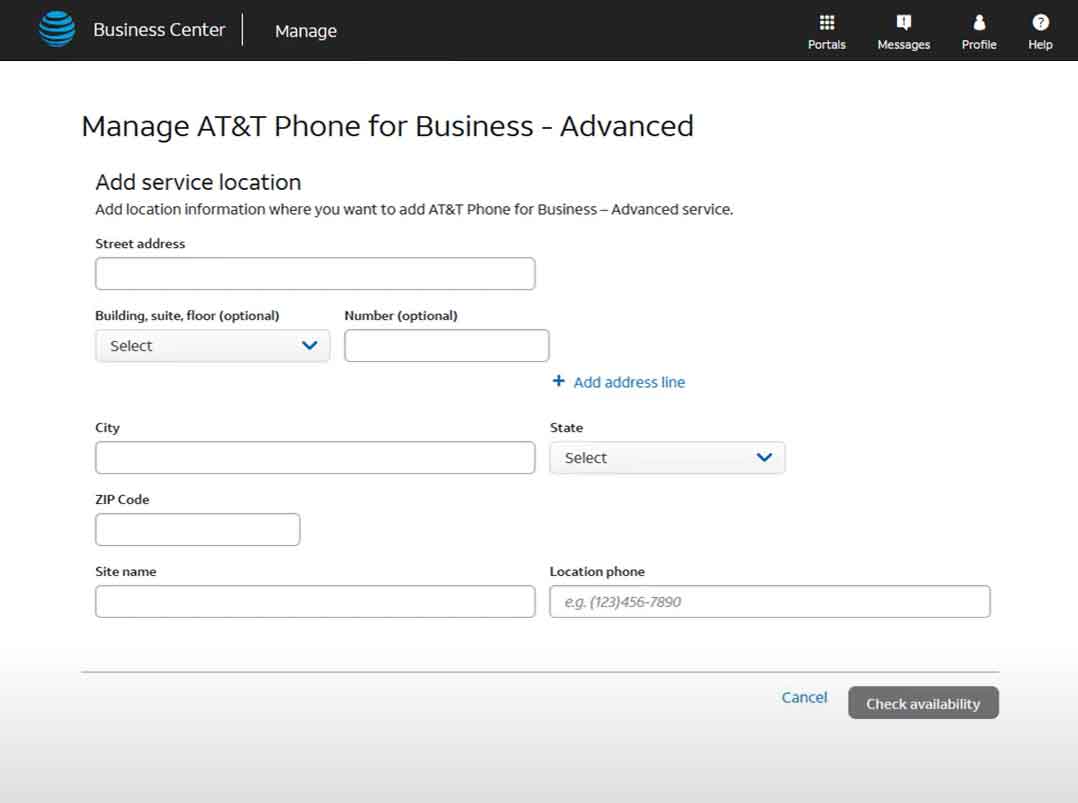Click the Add address line link
This screenshot has height=803, width=1078.
[x=629, y=382]
